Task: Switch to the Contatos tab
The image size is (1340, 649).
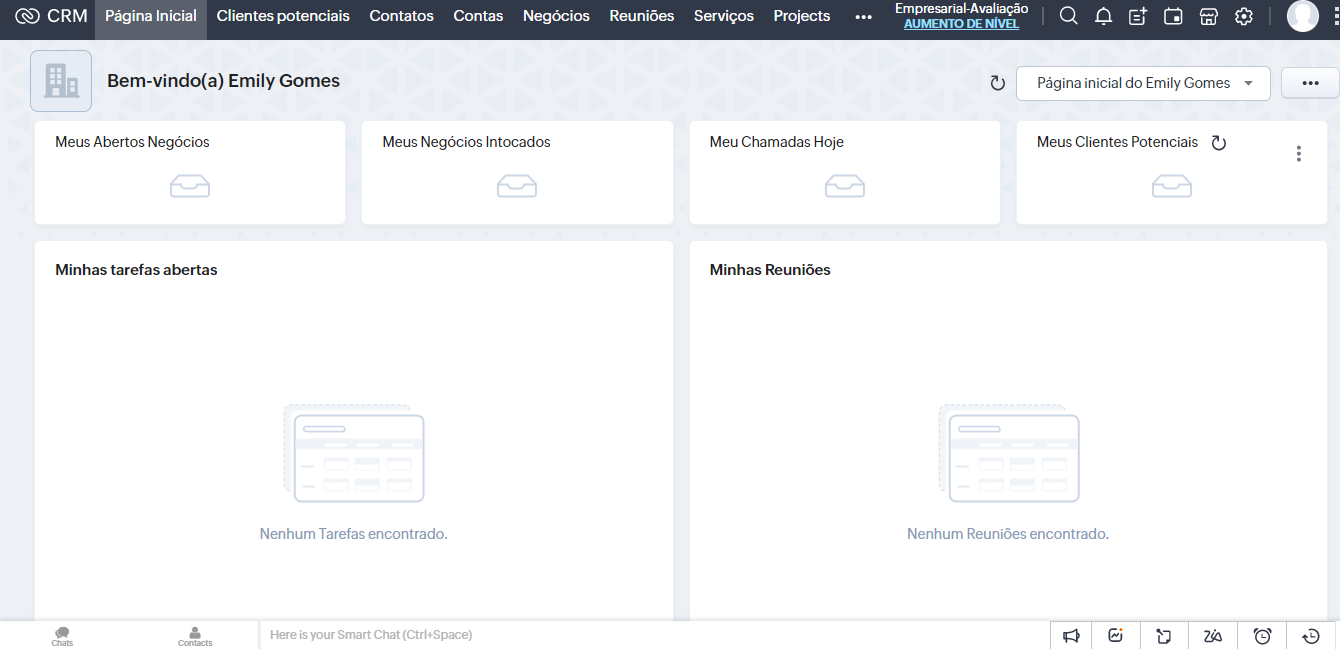Action: point(402,16)
